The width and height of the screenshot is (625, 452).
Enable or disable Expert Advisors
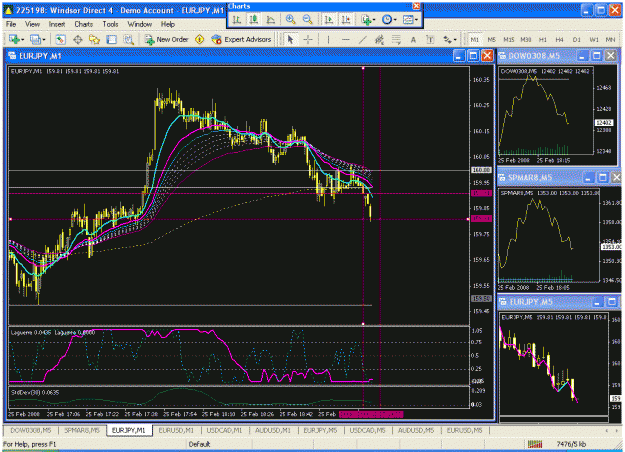coord(241,39)
